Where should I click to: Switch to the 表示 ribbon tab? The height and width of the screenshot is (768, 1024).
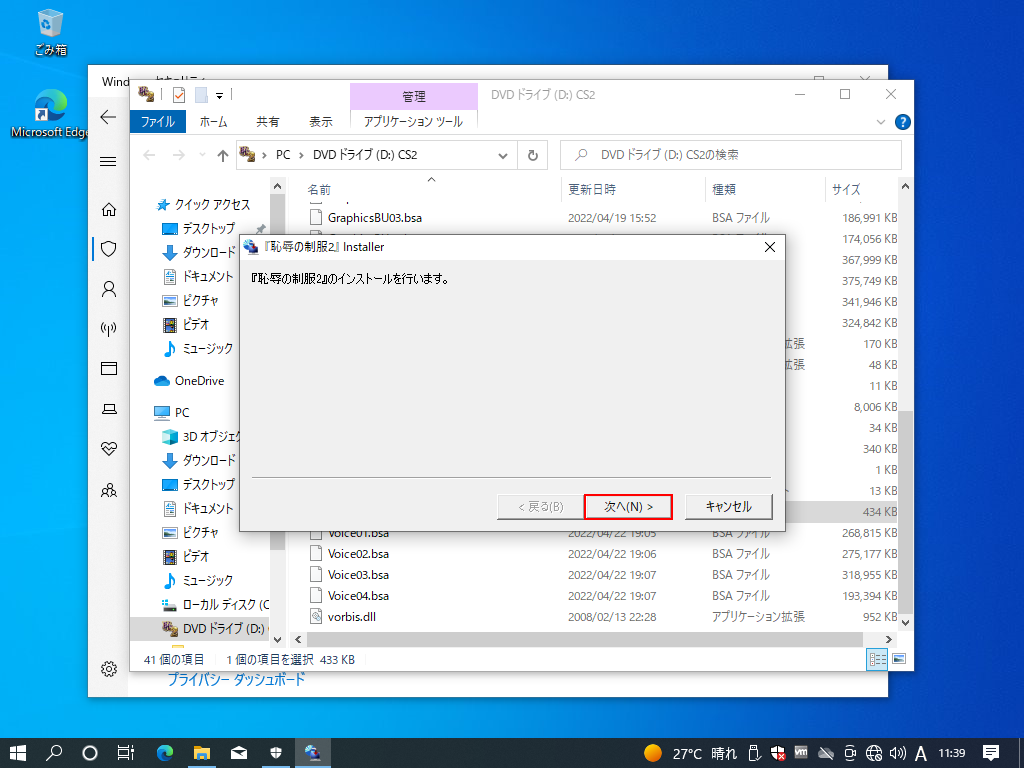(x=320, y=121)
